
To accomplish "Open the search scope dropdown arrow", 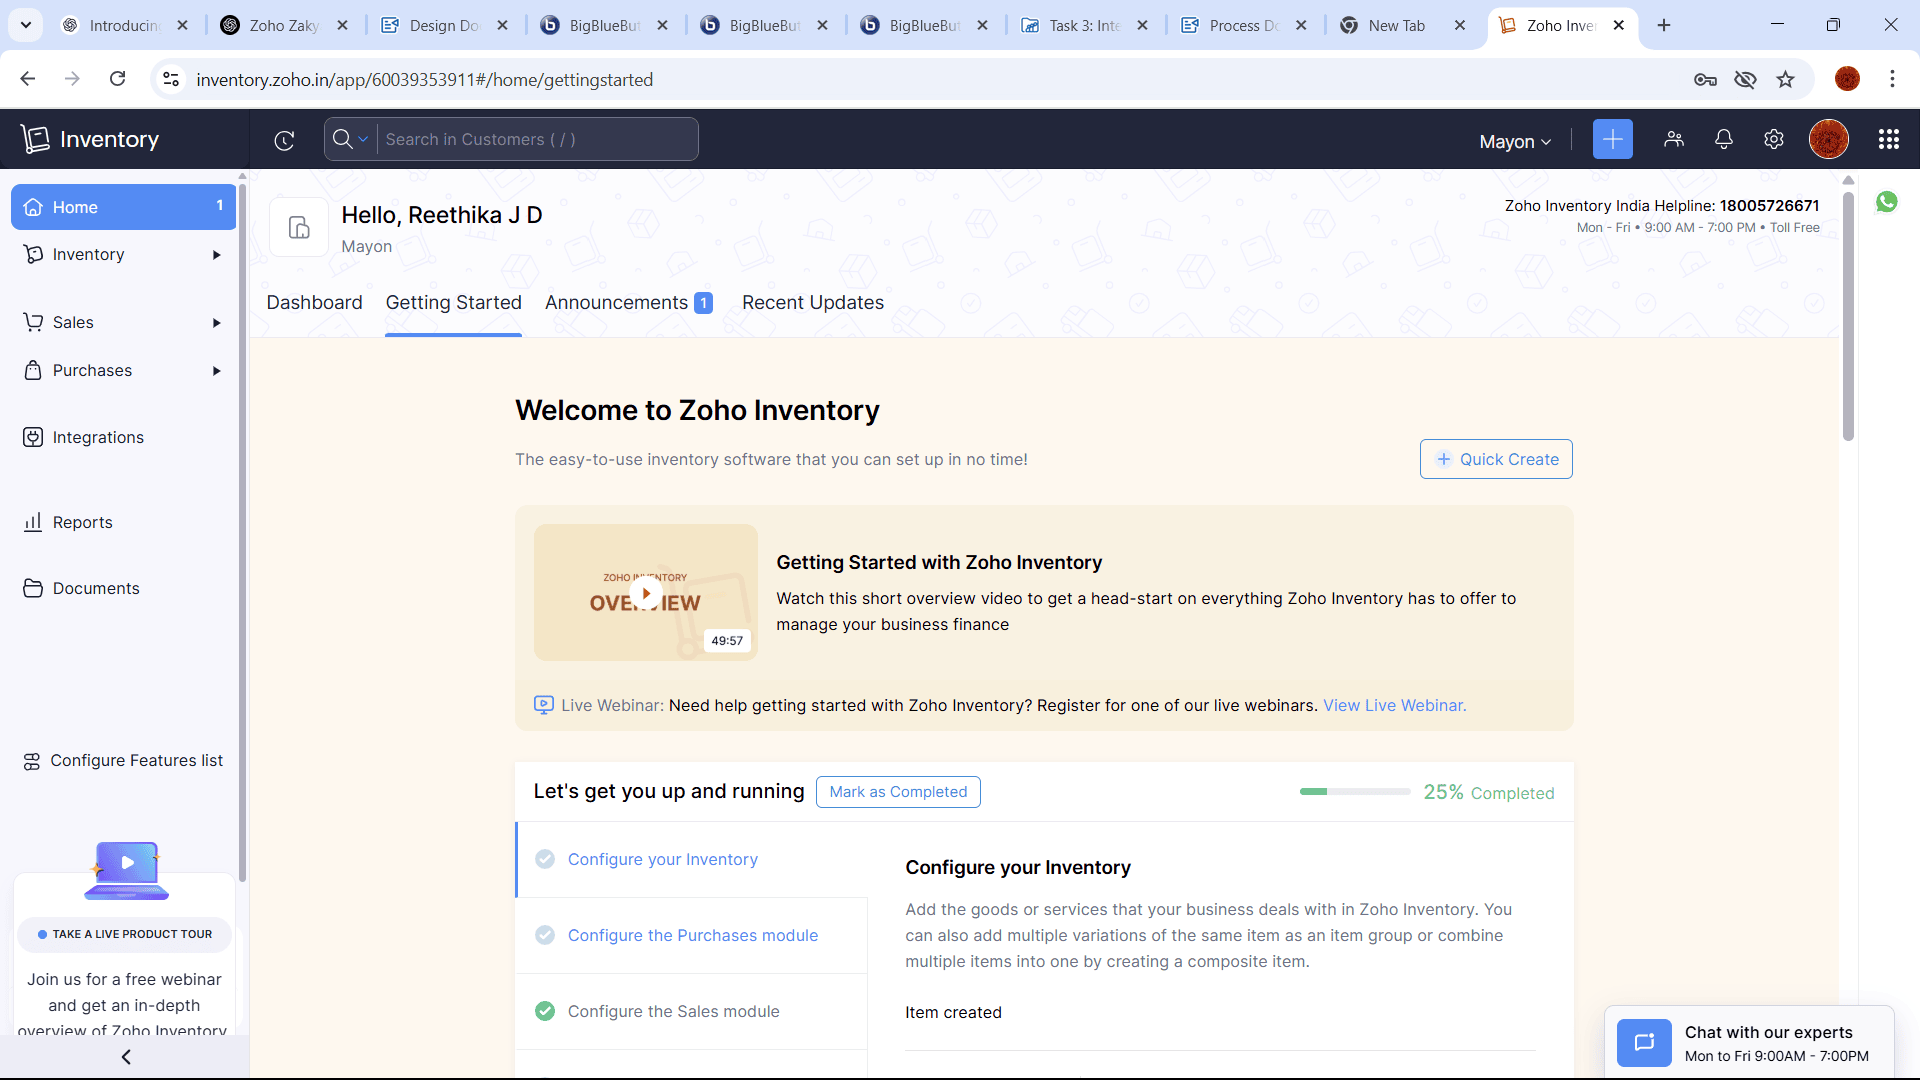I will (363, 139).
